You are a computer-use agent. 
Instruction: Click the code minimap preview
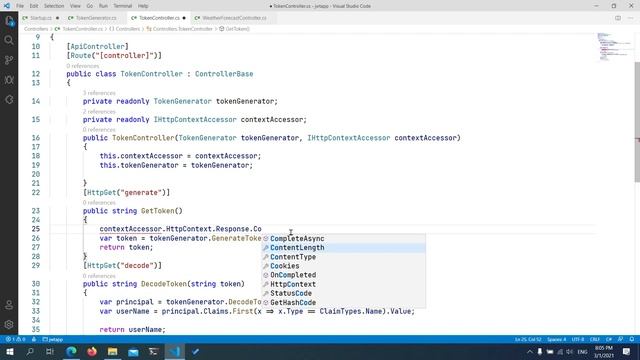tap(615, 47)
